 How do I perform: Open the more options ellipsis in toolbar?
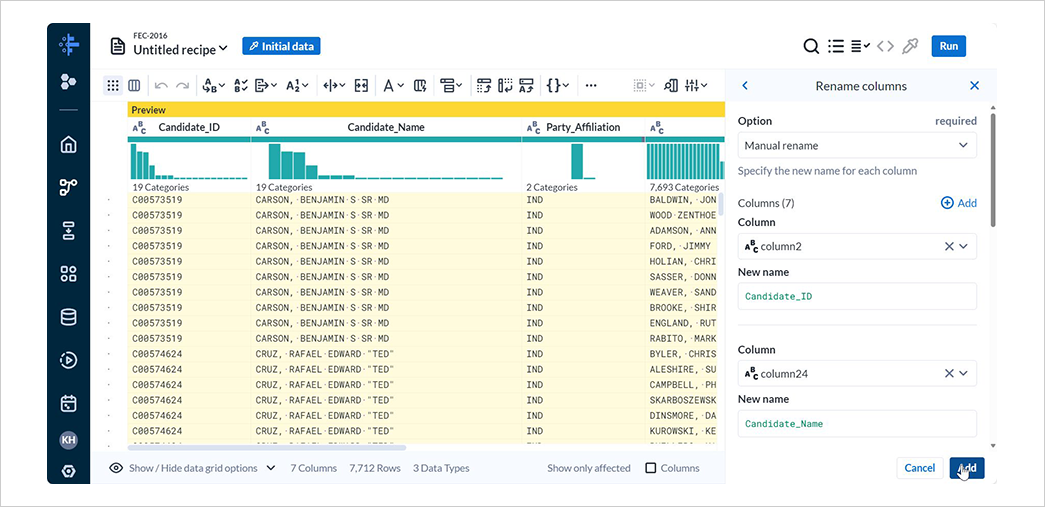tap(590, 85)
